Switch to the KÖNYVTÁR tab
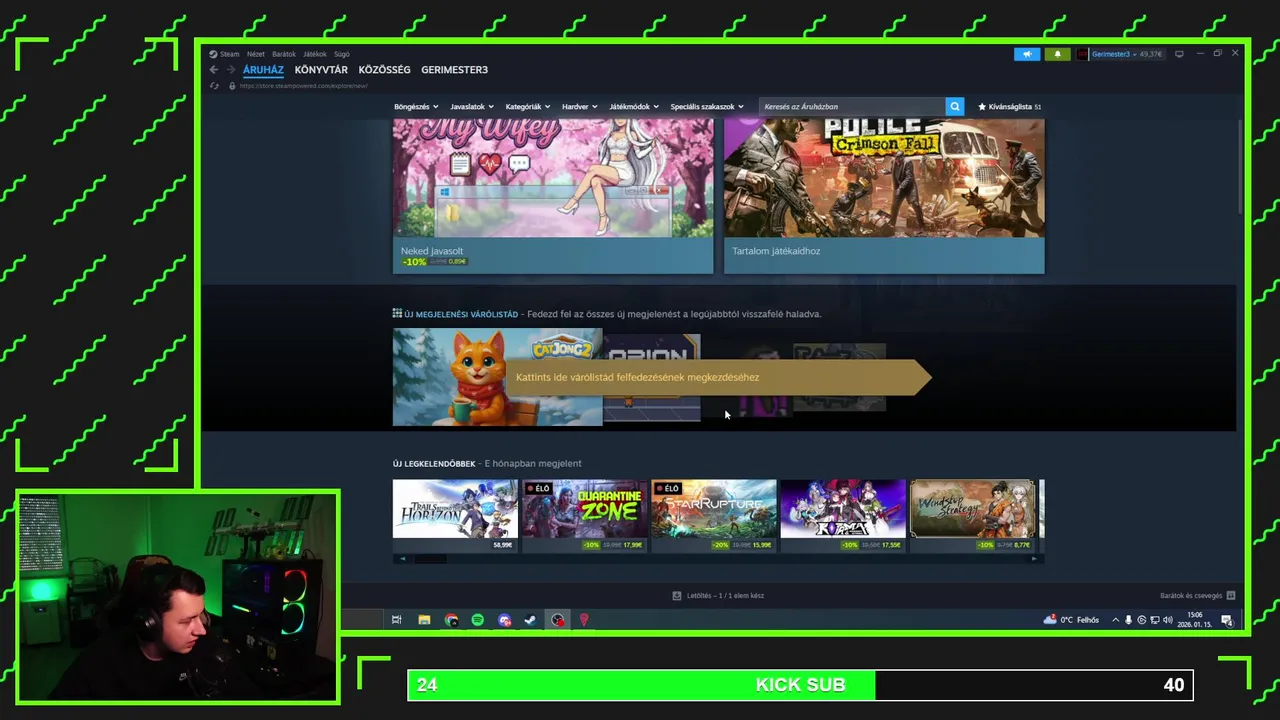The height and width of the screenshot is (720, 1280). tap(321, 70)
